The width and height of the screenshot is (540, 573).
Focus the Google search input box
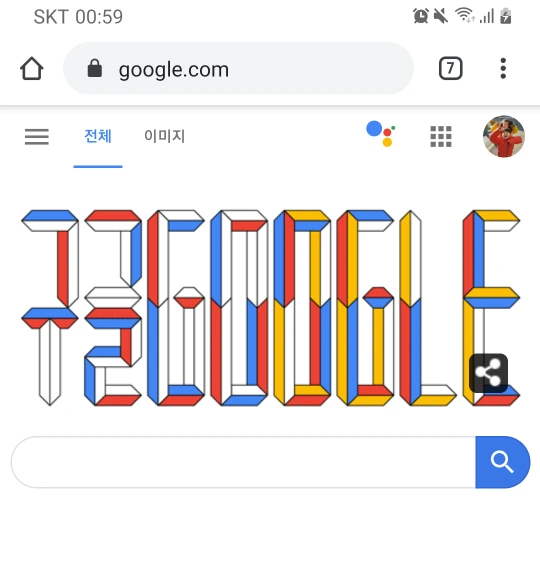(244, 462)
